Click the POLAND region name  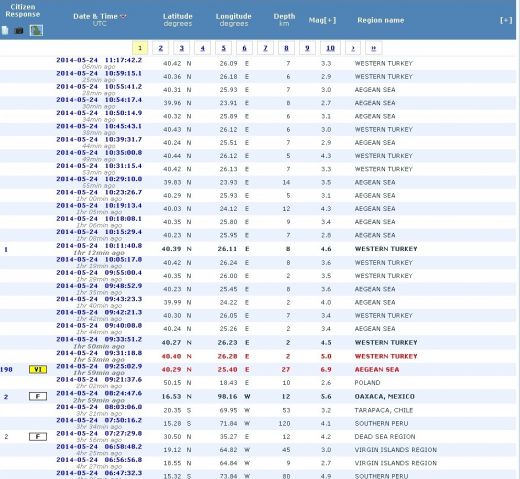(x=367, y=383)
